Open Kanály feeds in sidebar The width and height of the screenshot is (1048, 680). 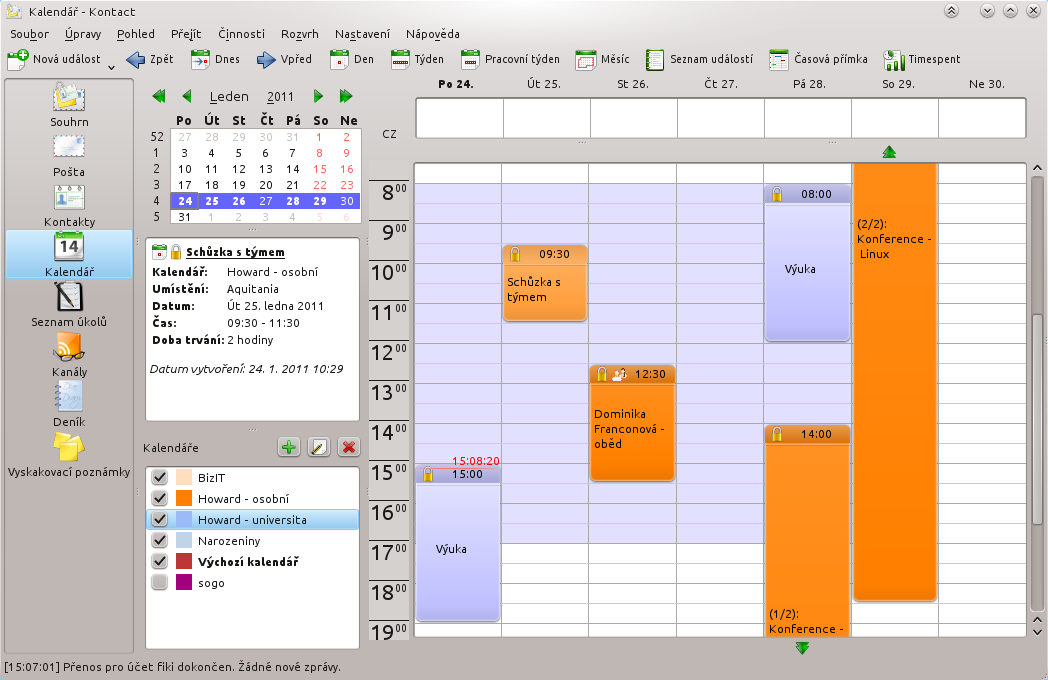(69, 353)
